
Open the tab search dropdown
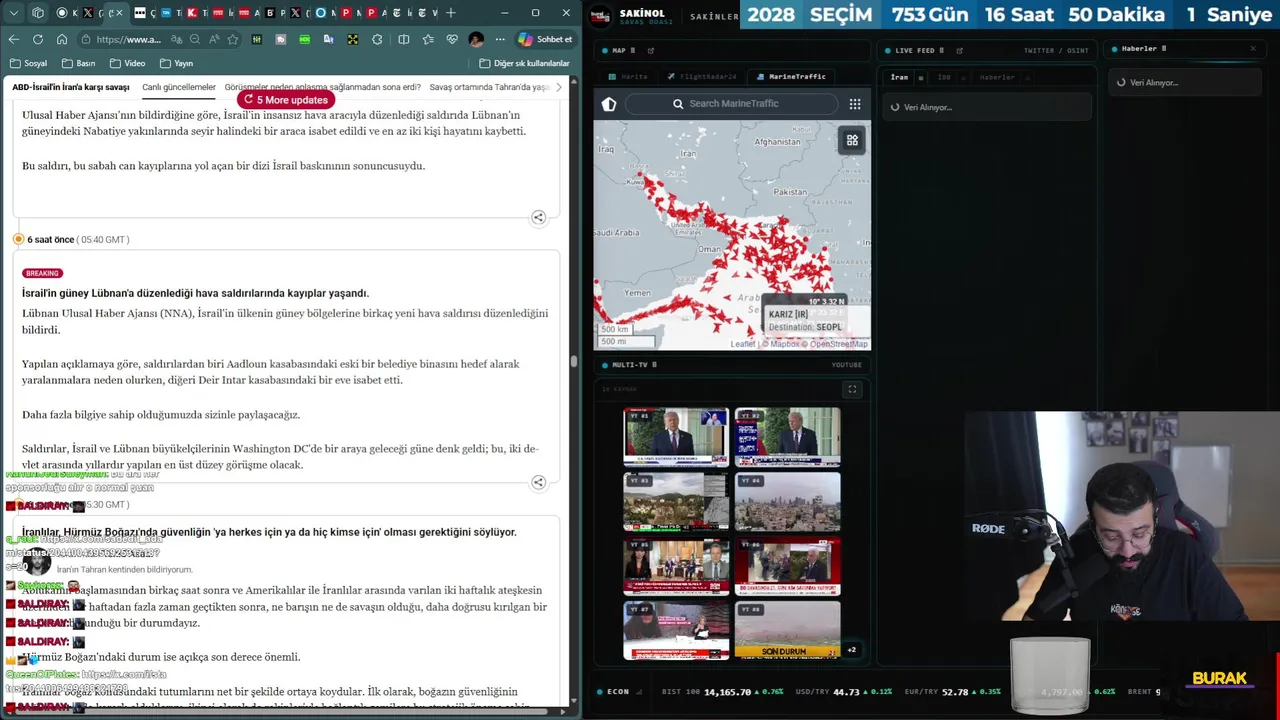click(x=14, y=13)
